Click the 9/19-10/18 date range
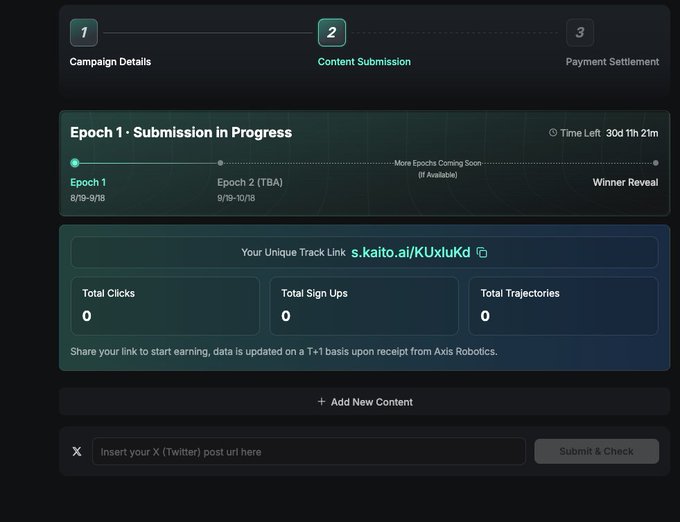 tap(236, 198)
